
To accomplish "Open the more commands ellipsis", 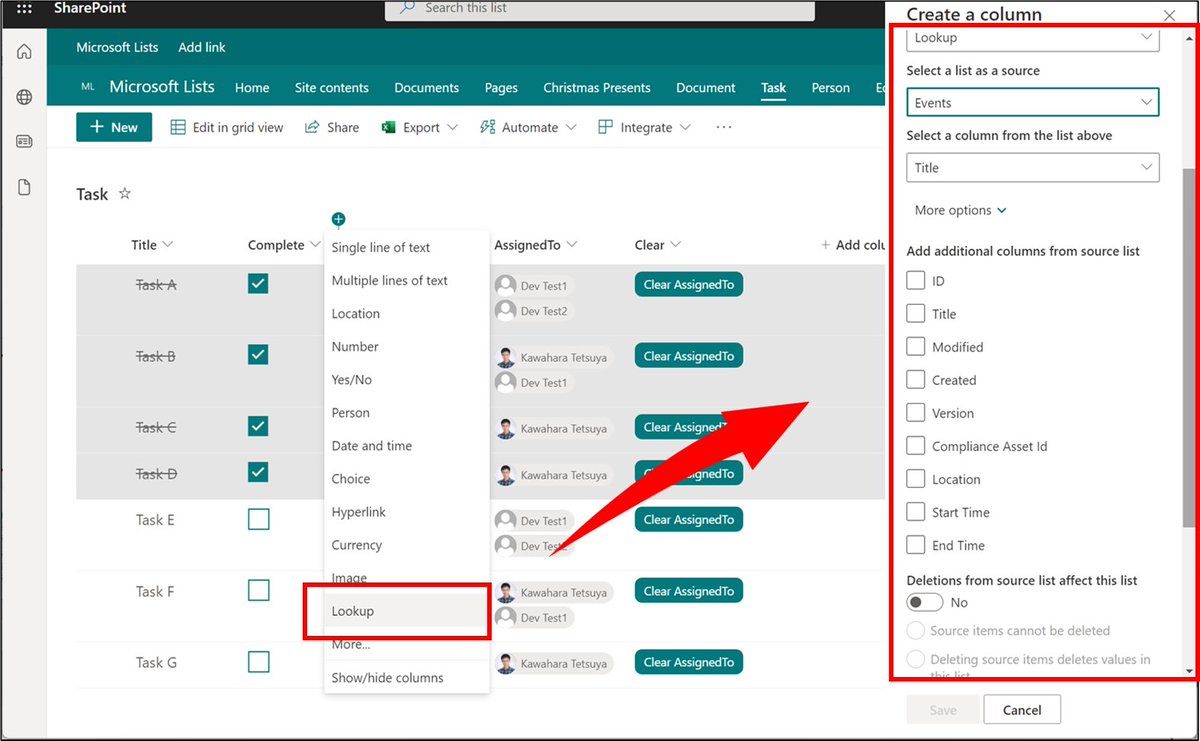I will 724,127.
